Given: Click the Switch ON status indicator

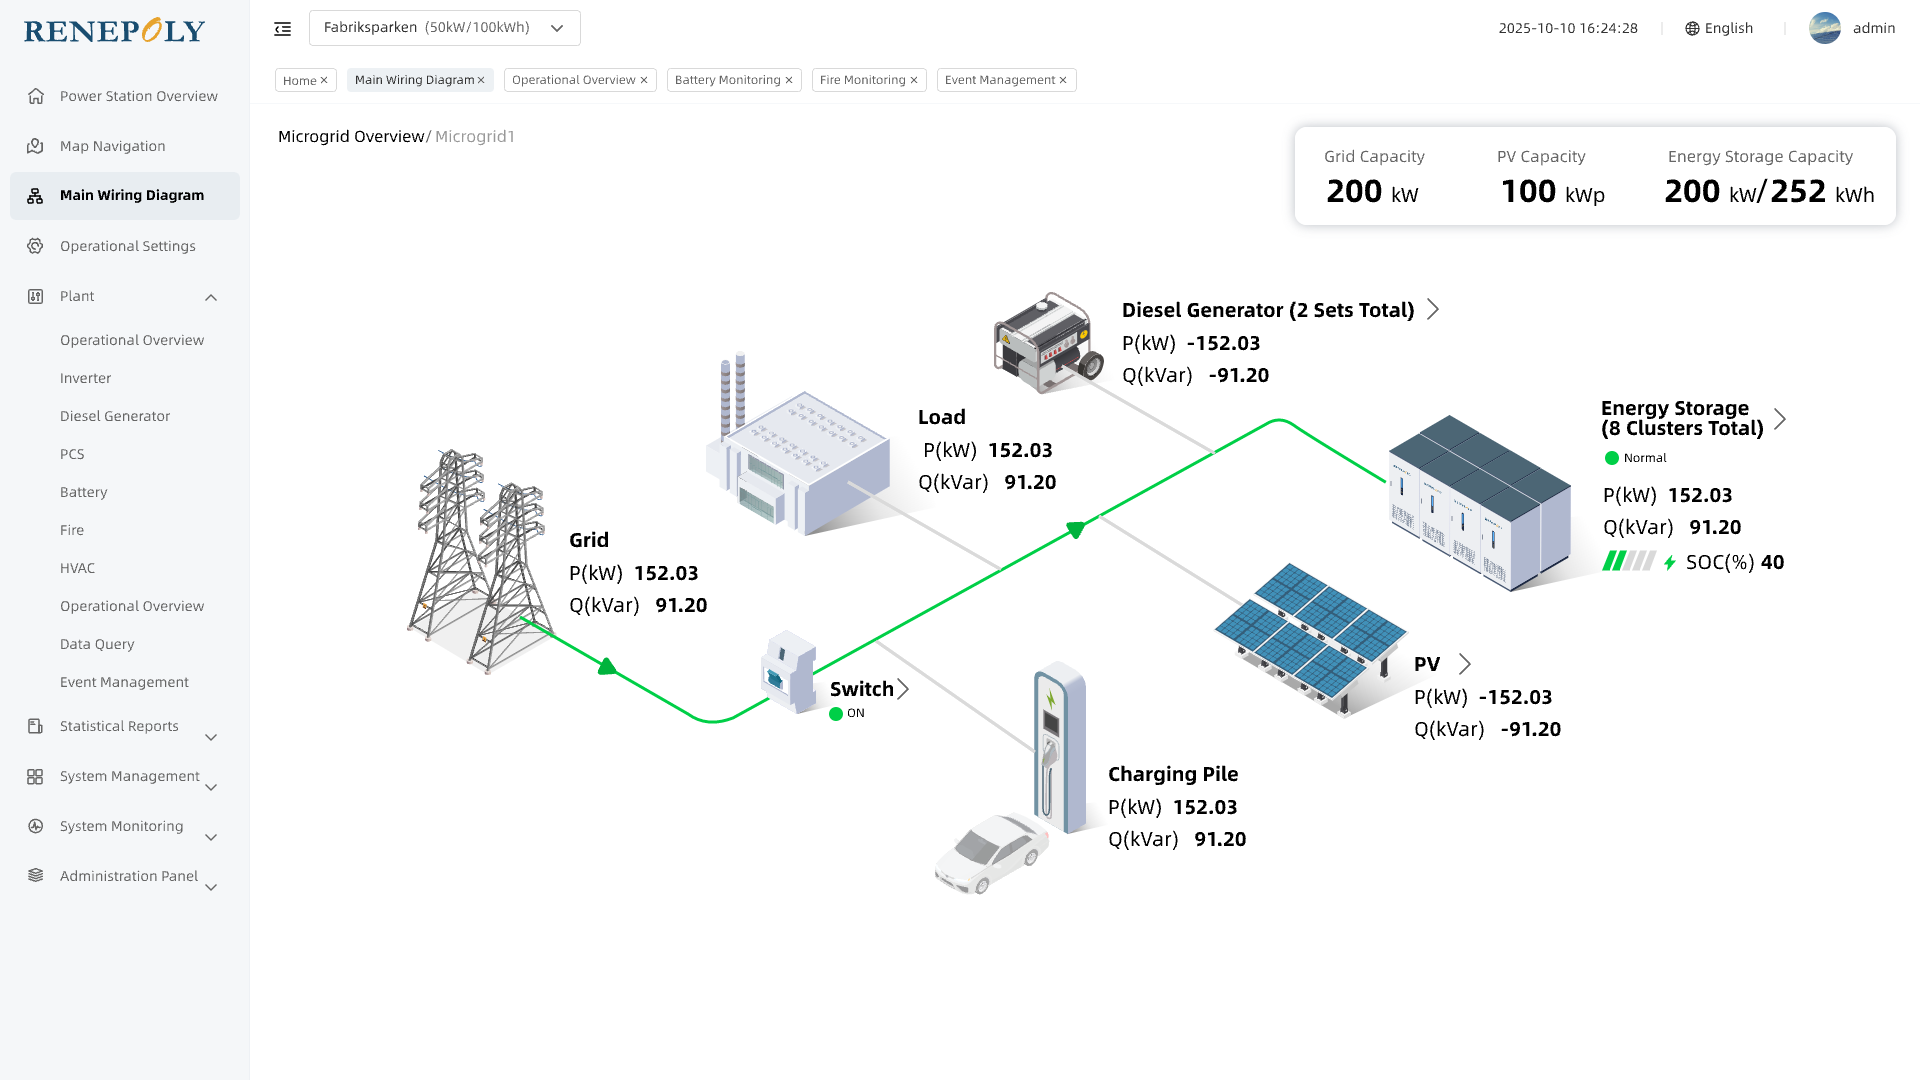Looking at the screenshot, I should coord(836,714).
